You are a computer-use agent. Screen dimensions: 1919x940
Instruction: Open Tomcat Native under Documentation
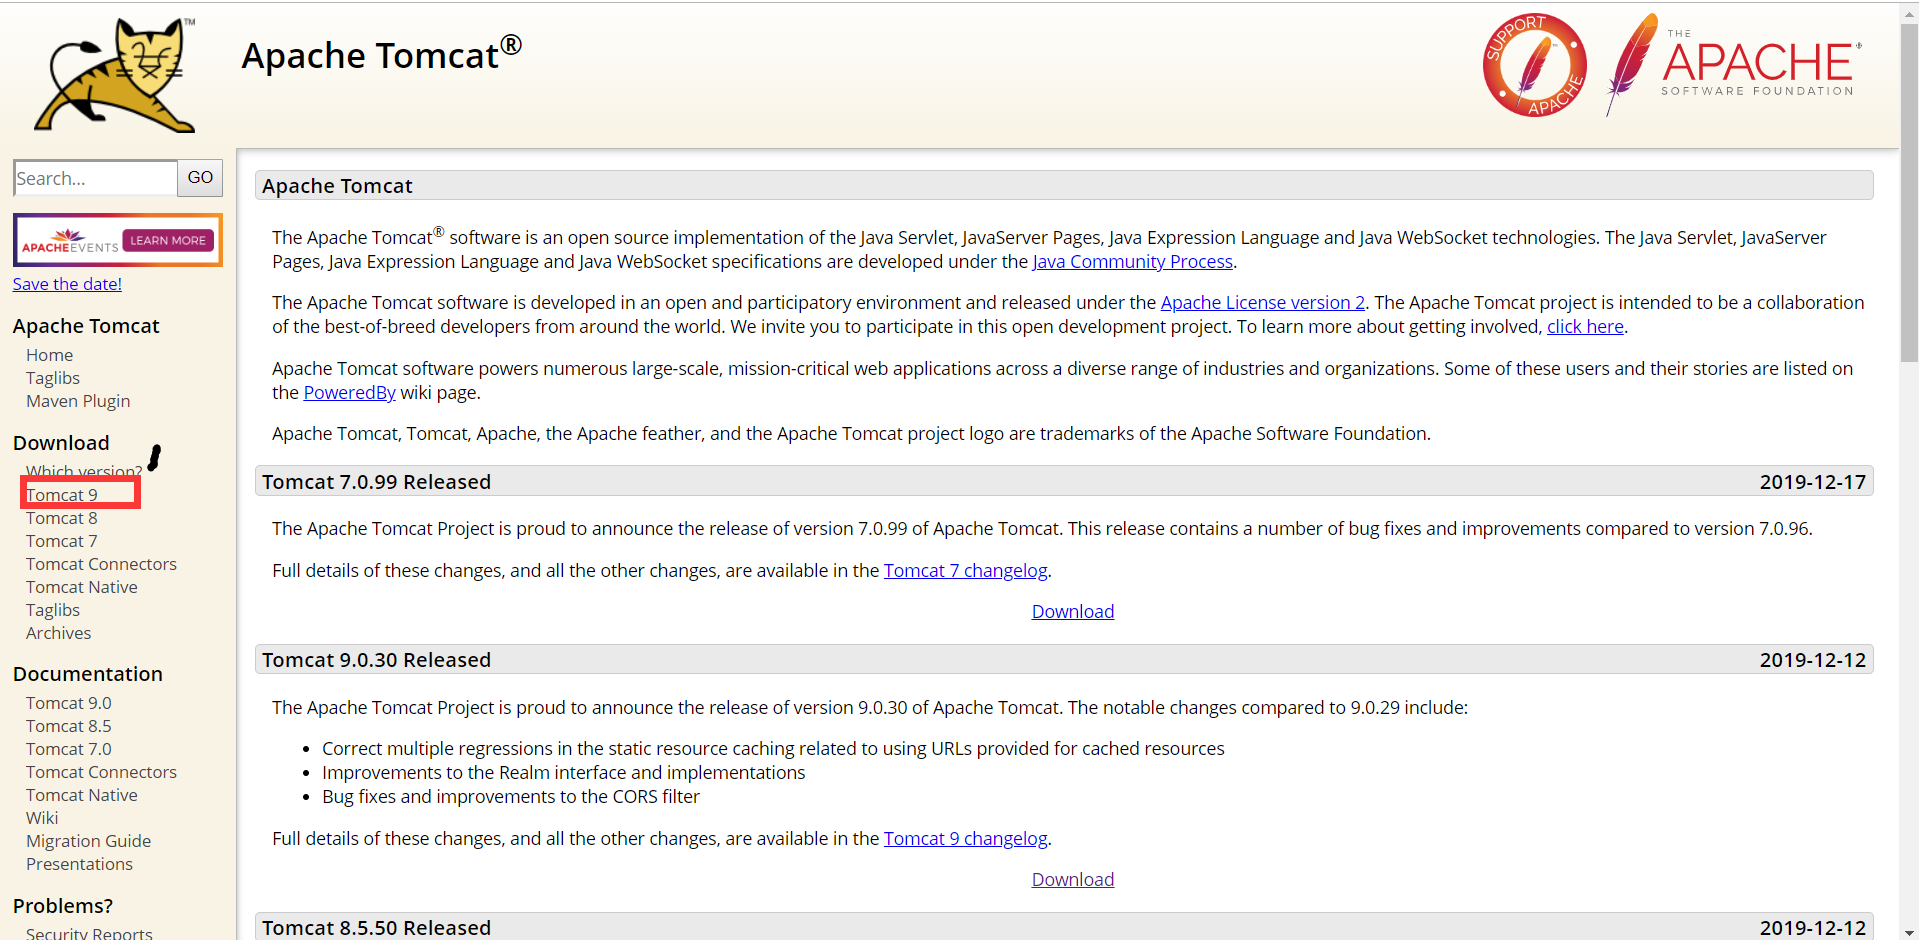tap(82, 795)
